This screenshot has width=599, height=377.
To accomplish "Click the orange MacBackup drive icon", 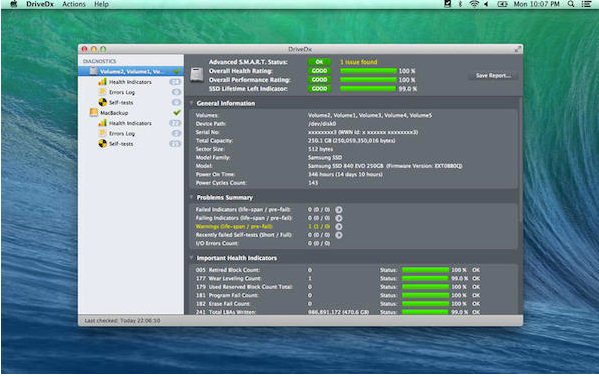I will (94, 113).
